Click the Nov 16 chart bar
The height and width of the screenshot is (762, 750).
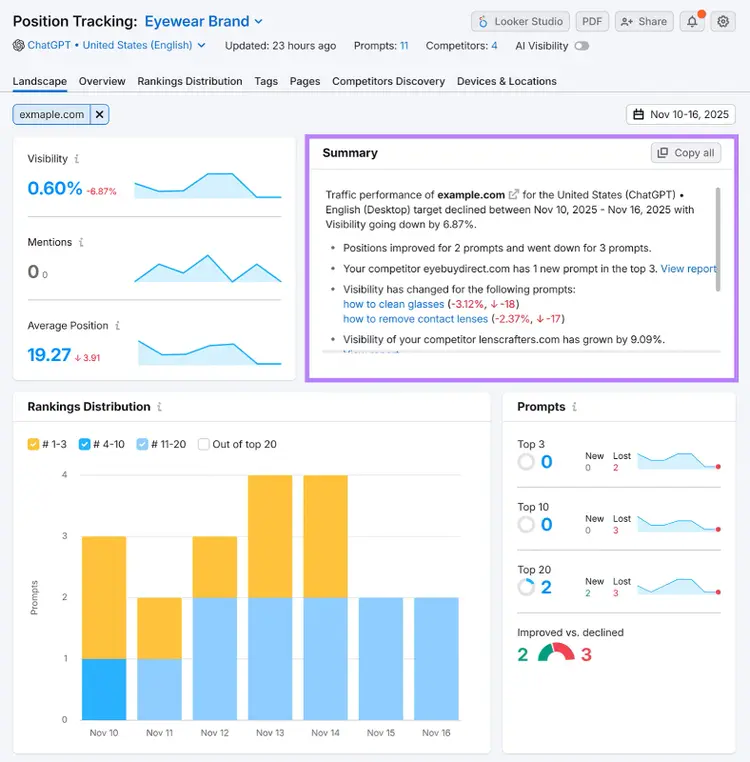(x=436, y=658)
